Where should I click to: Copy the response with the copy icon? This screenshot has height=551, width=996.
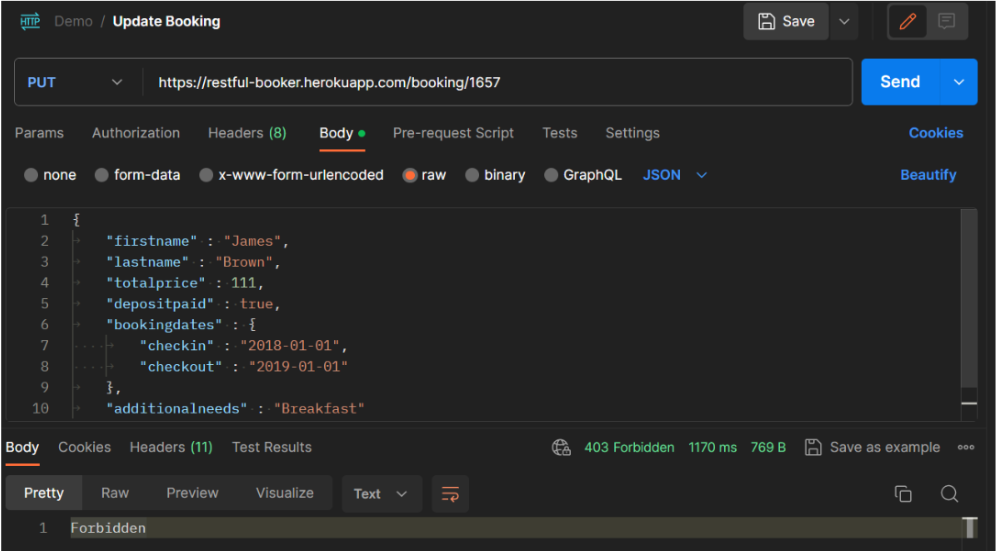(903, 494)
